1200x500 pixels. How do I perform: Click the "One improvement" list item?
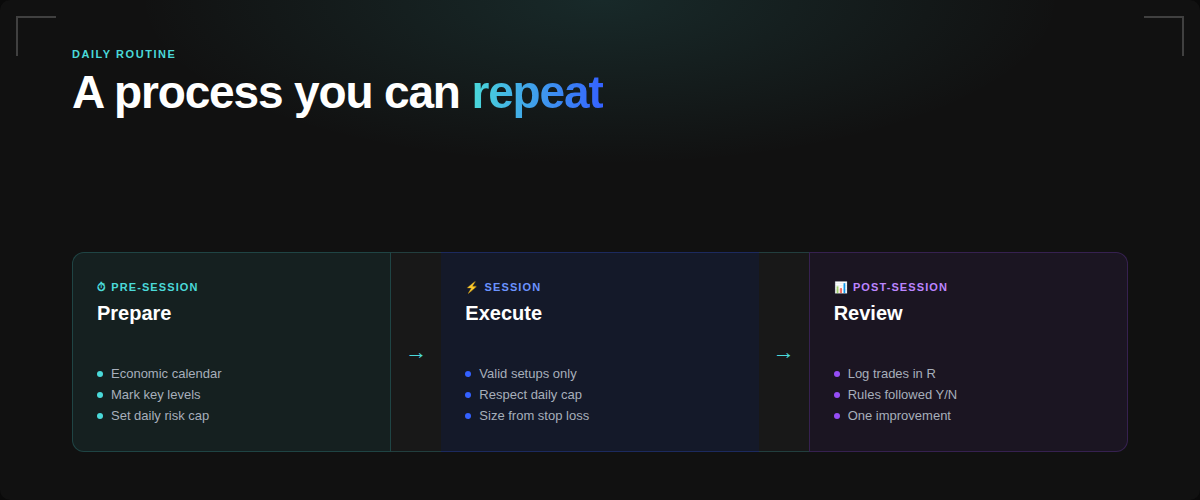(x=899, y=416)
